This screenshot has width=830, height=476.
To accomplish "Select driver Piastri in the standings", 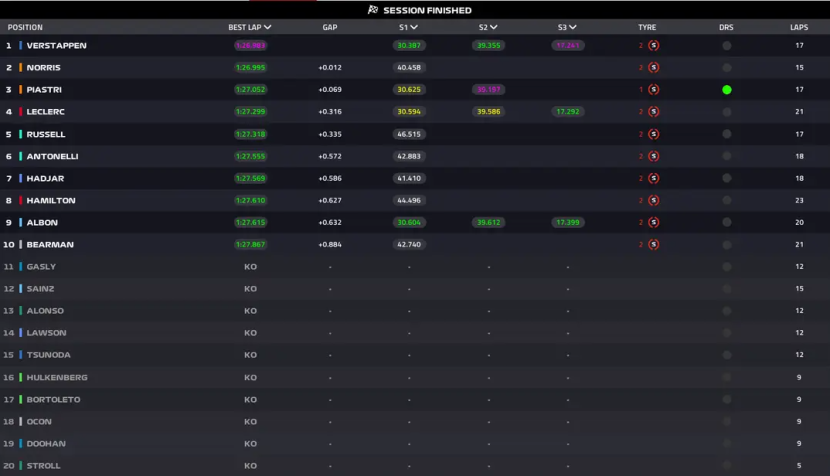I will 44,89.
